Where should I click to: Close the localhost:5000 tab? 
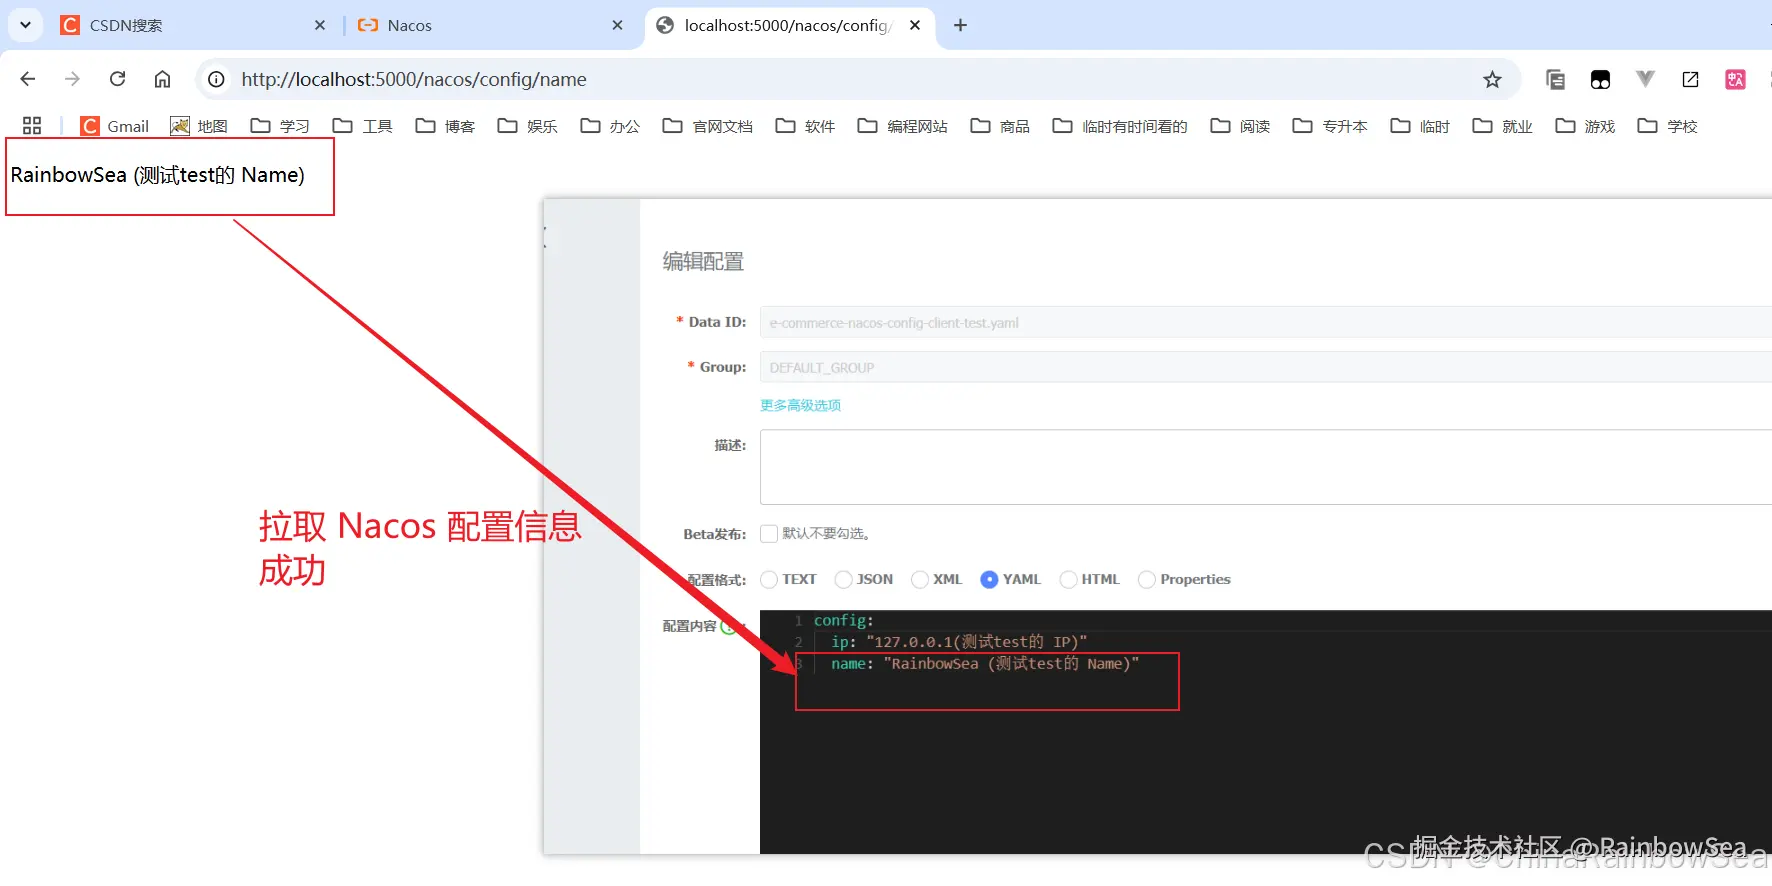pyautogui.click(x=915, y=25)
